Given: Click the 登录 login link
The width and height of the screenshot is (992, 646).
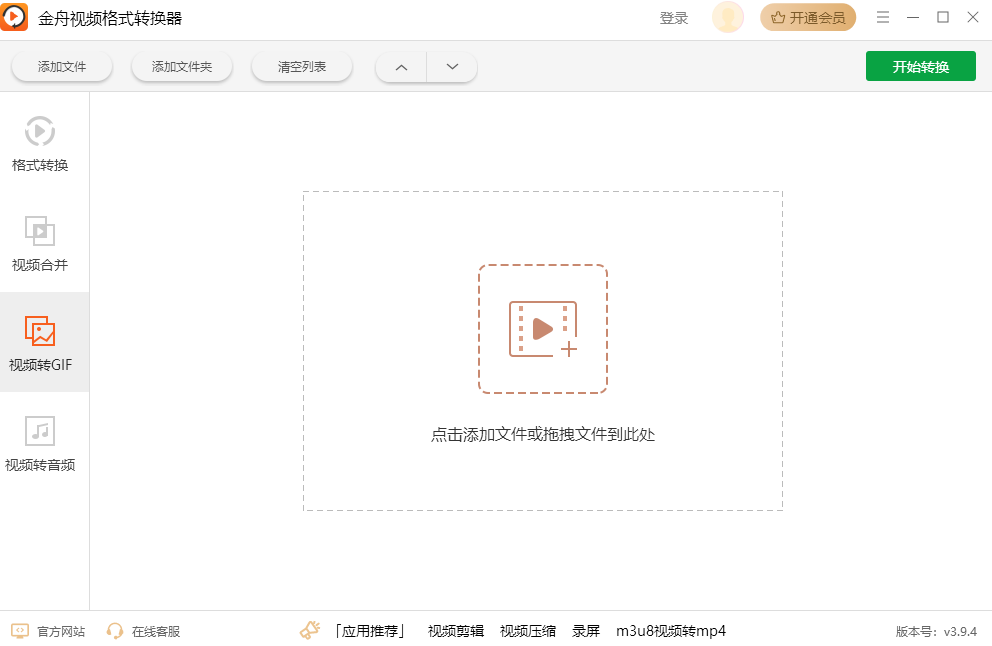Looking at the screenshot, I should 674,18.
